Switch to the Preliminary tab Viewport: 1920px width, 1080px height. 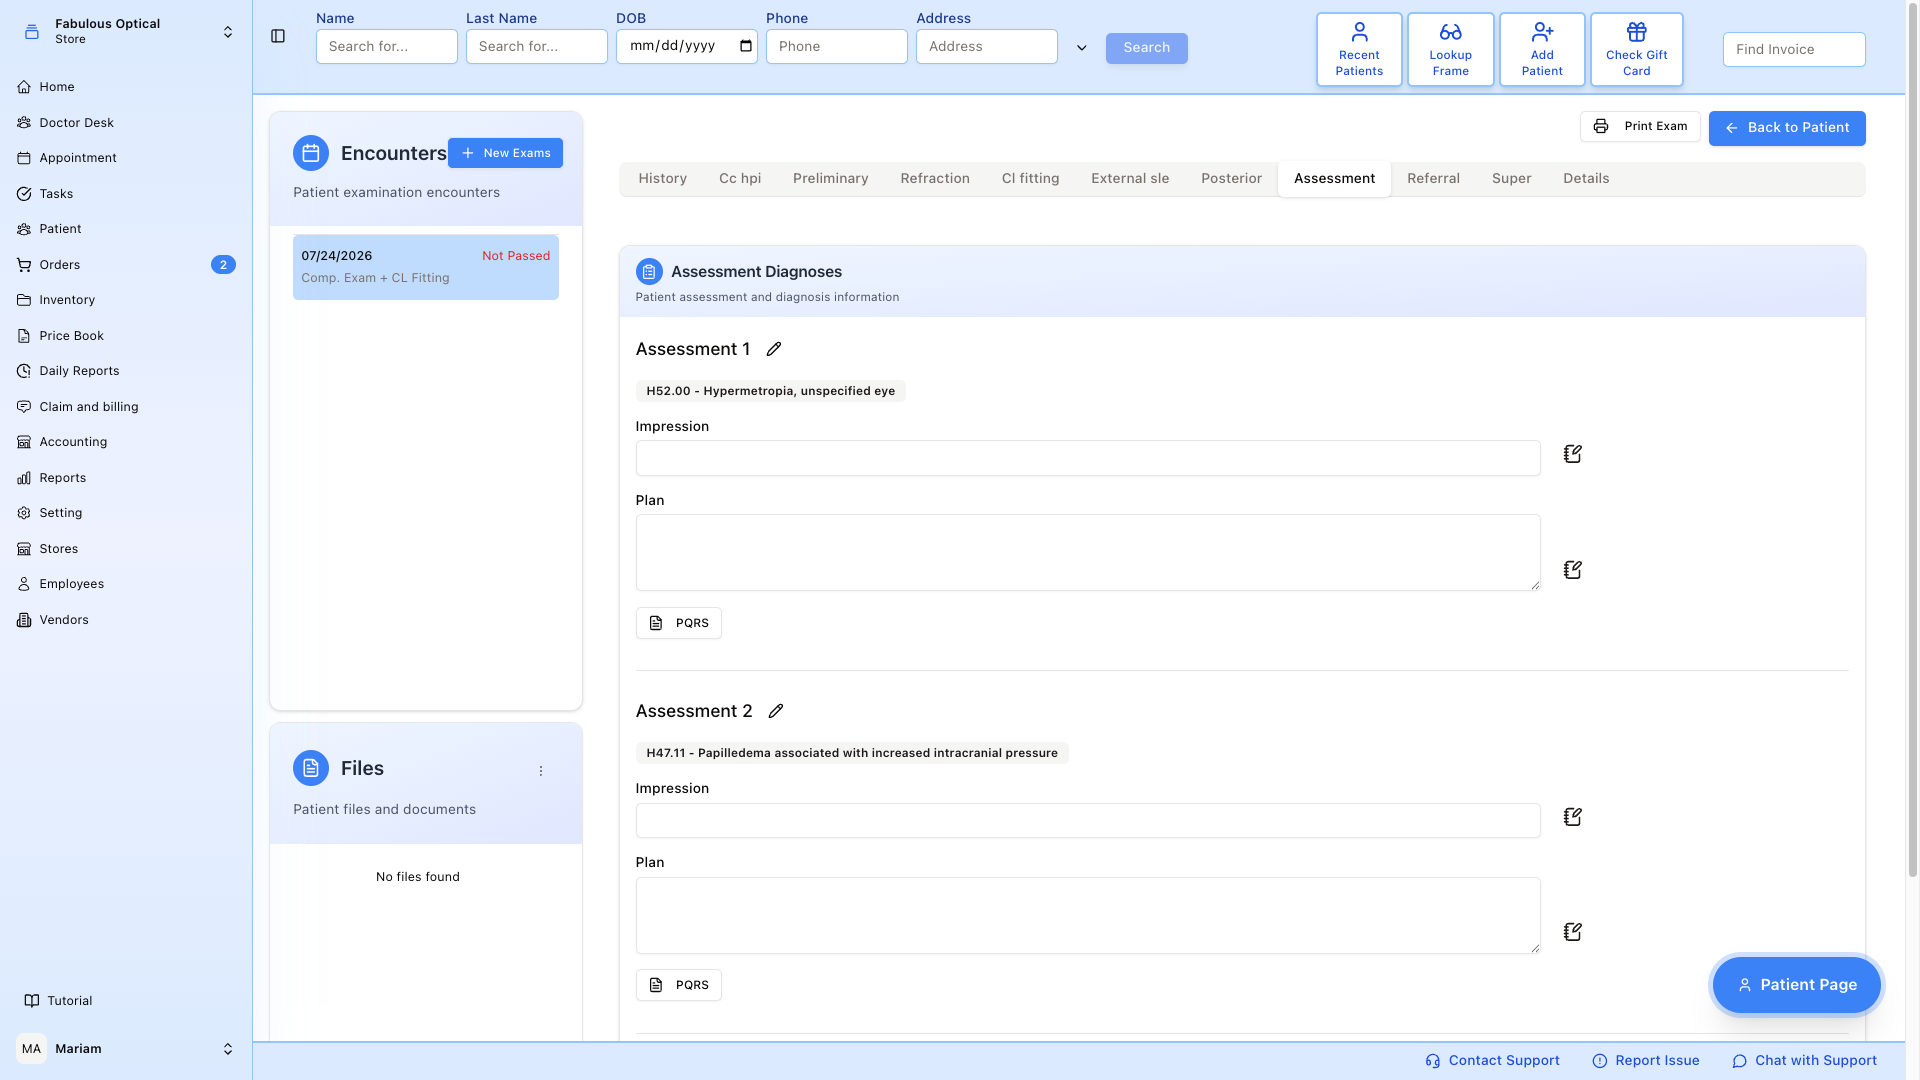point(830,179)
